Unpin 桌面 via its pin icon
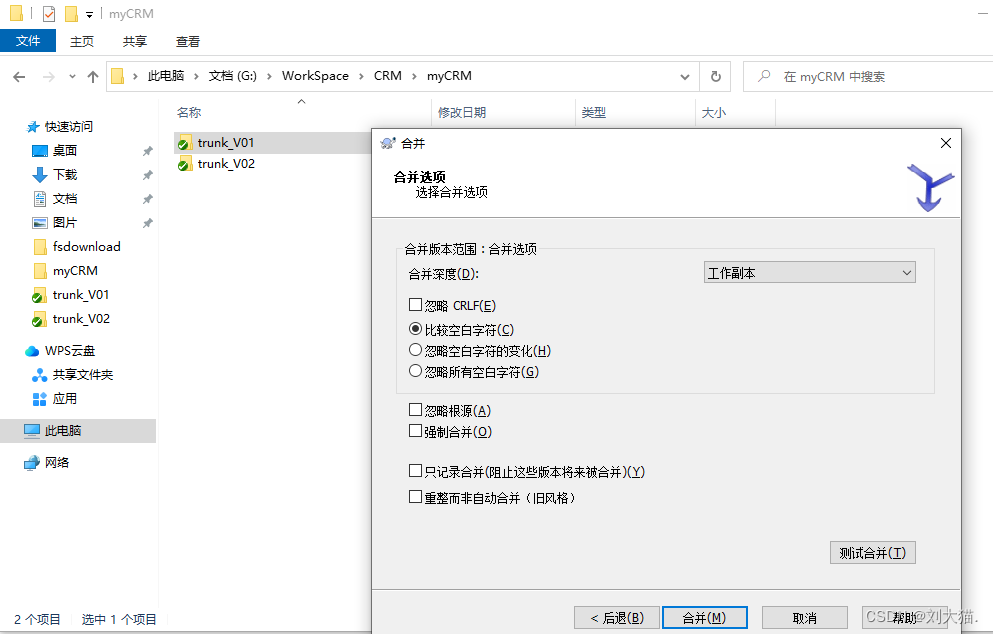993x634 pixels. (148, 151)
